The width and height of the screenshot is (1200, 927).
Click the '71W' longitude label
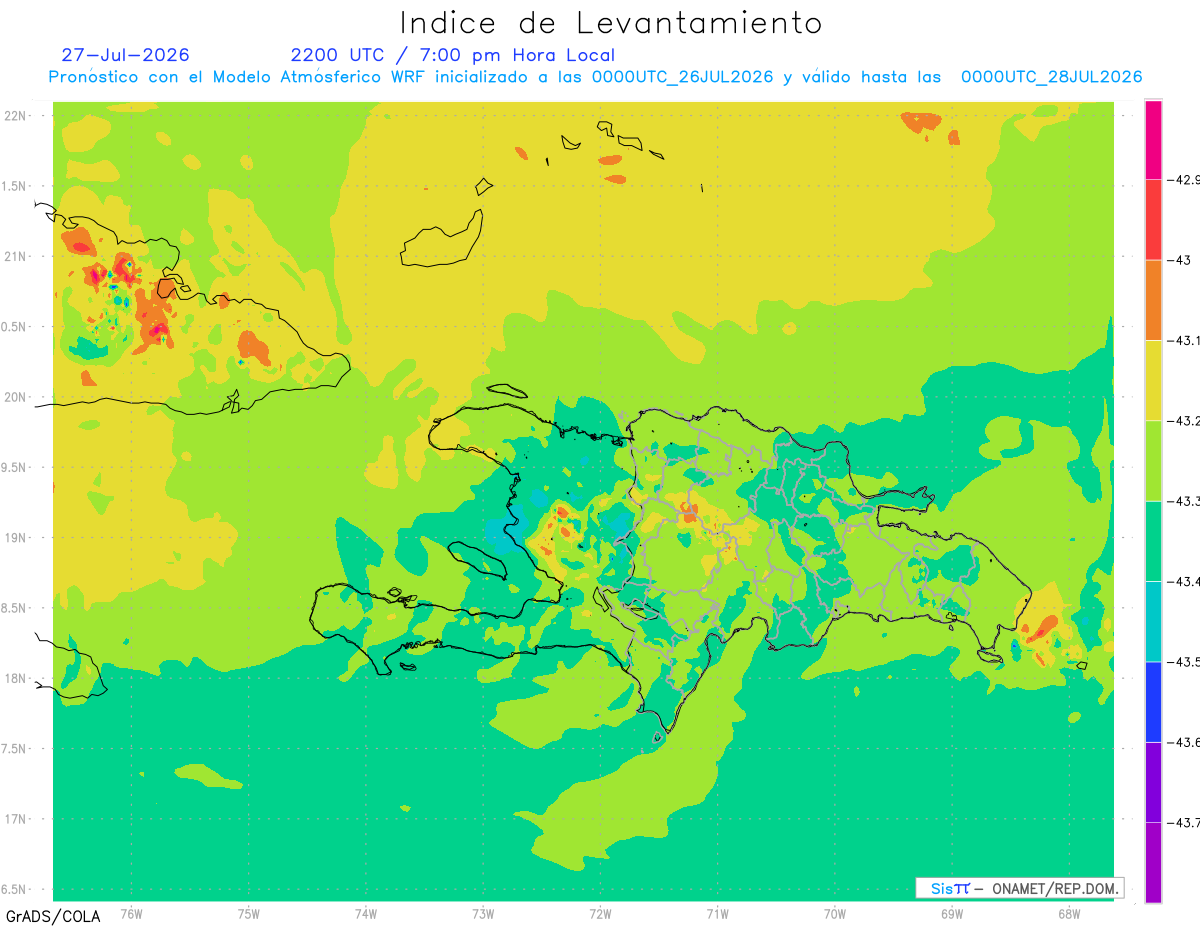[x=717, y=913]
